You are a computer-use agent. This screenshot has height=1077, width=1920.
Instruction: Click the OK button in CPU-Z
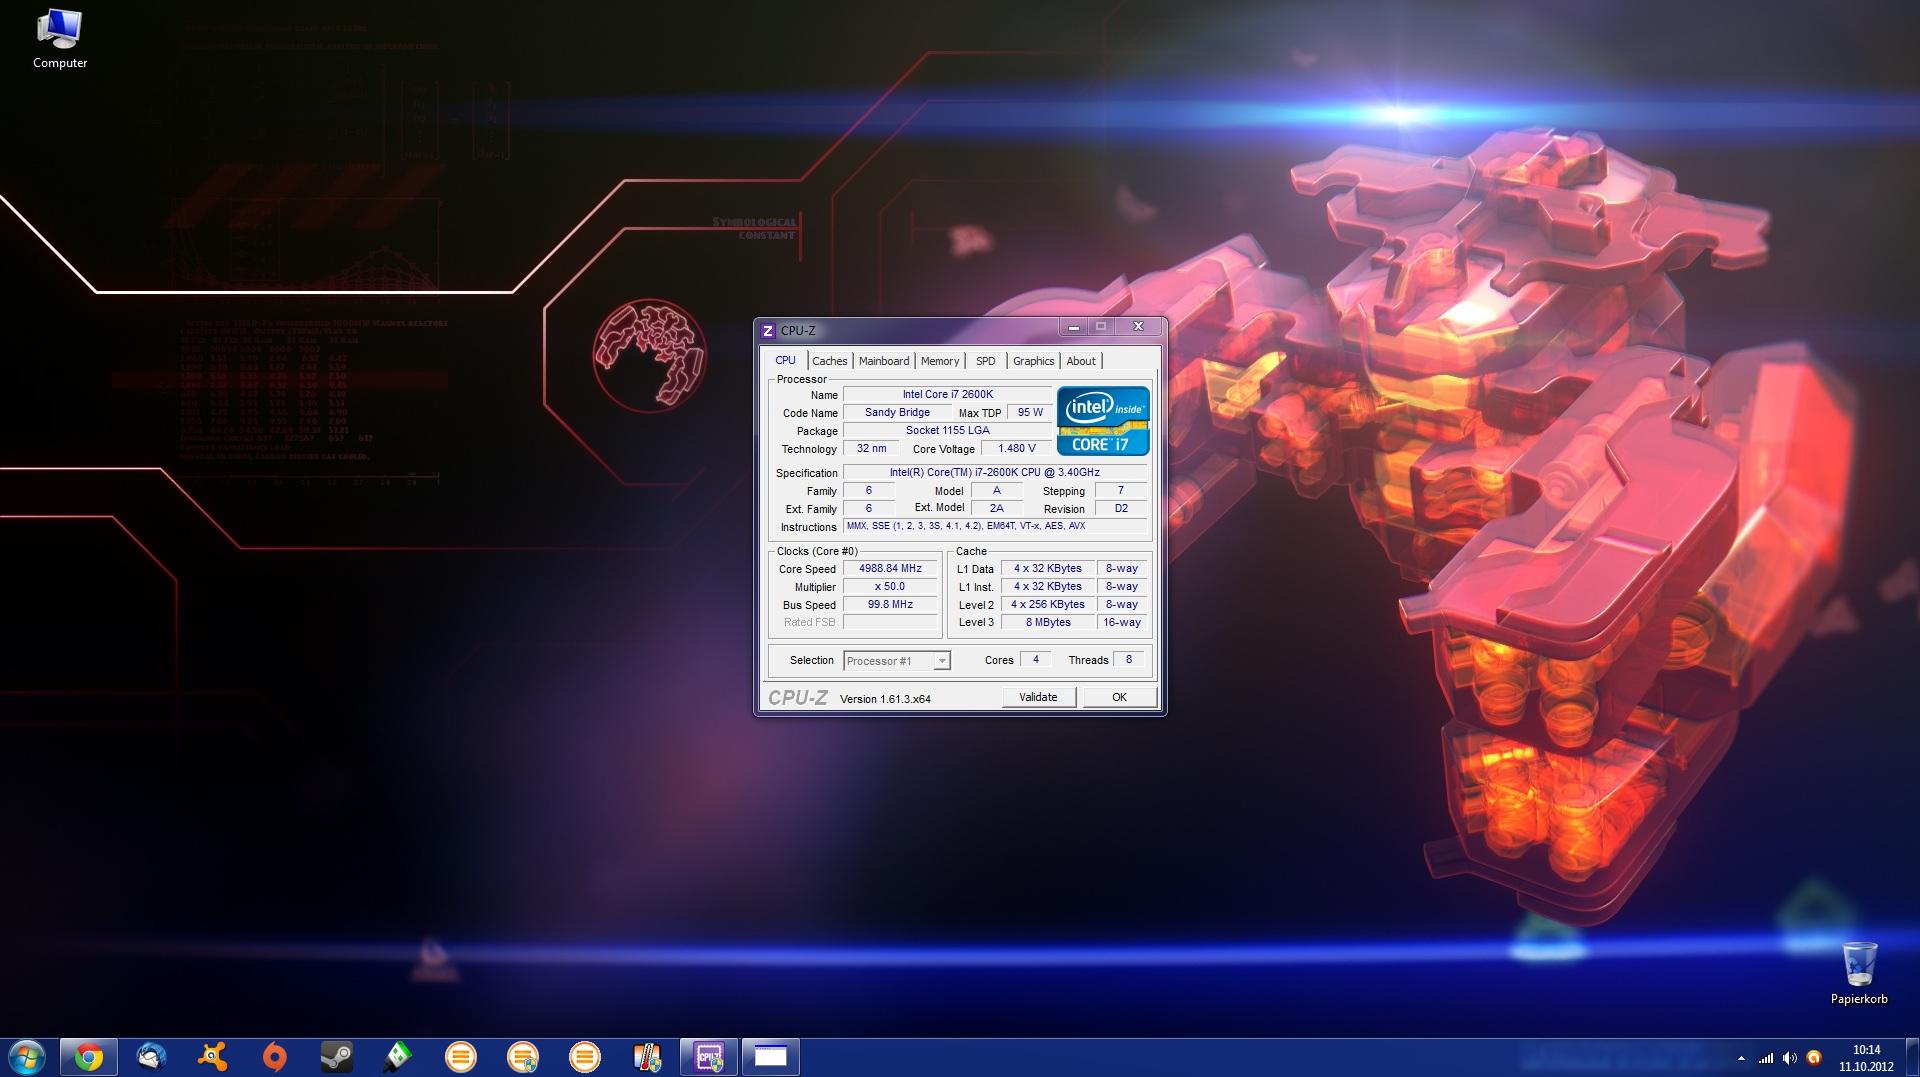pos(1119,697)
